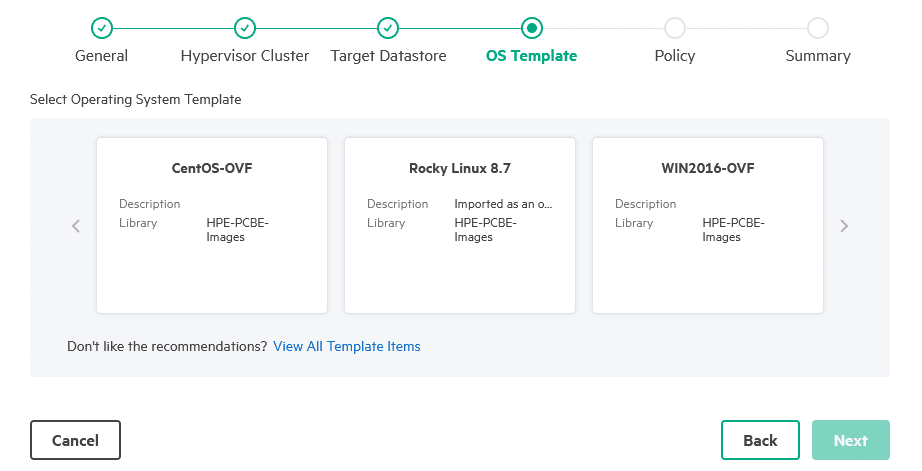Click the active OS Template step circle
Screen dimensions: 922x471
click(x=532, y=28)
